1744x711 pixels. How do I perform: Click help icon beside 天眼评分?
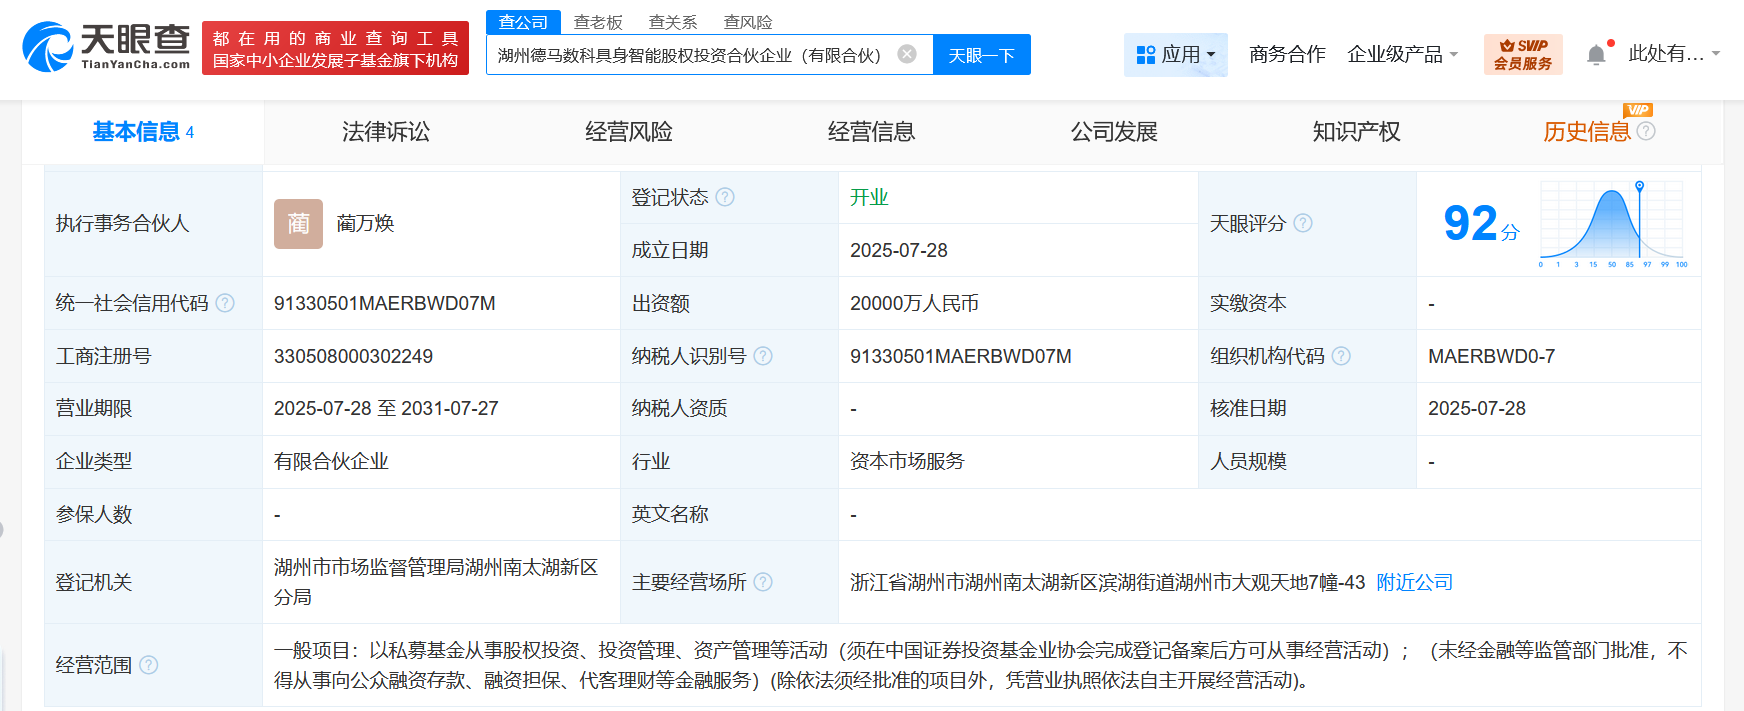tap(1303, 223)
